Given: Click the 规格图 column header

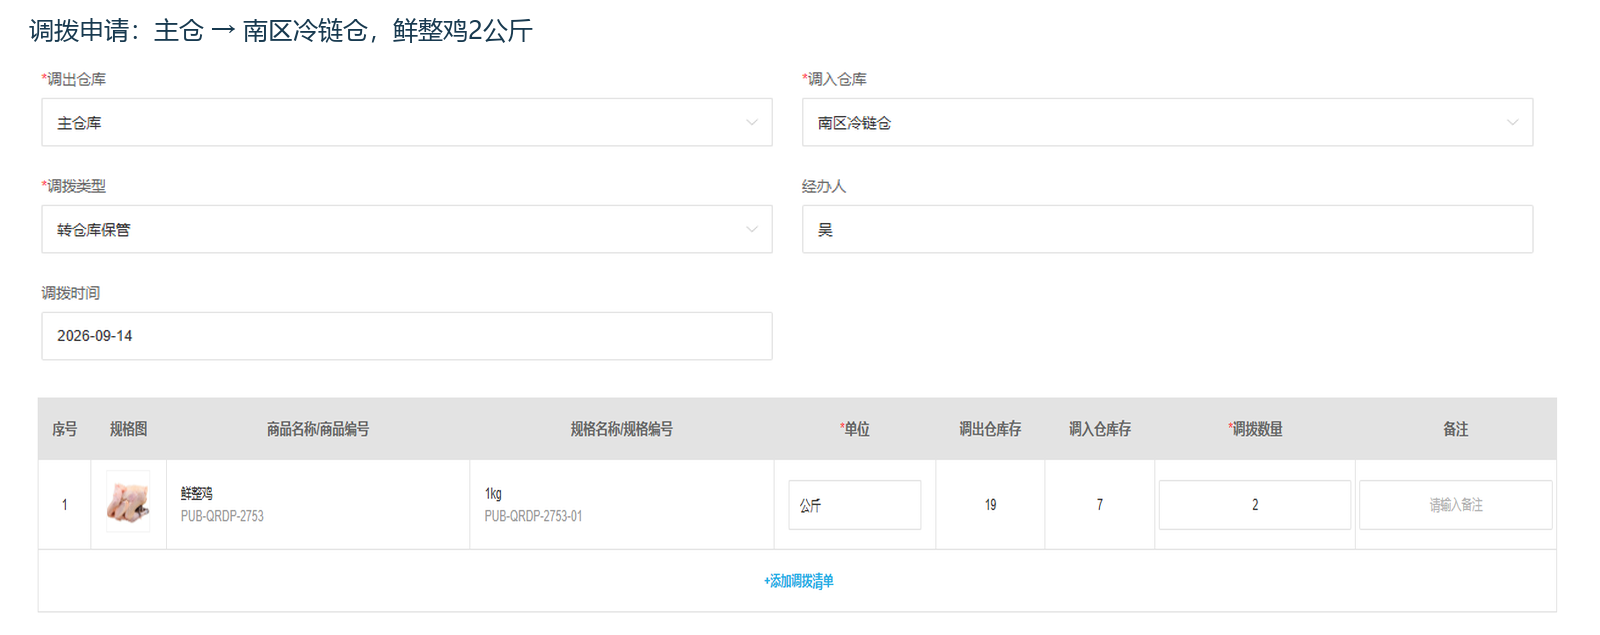Looking at the screenshot, I should pyautogui.click(x=128, y=429).
